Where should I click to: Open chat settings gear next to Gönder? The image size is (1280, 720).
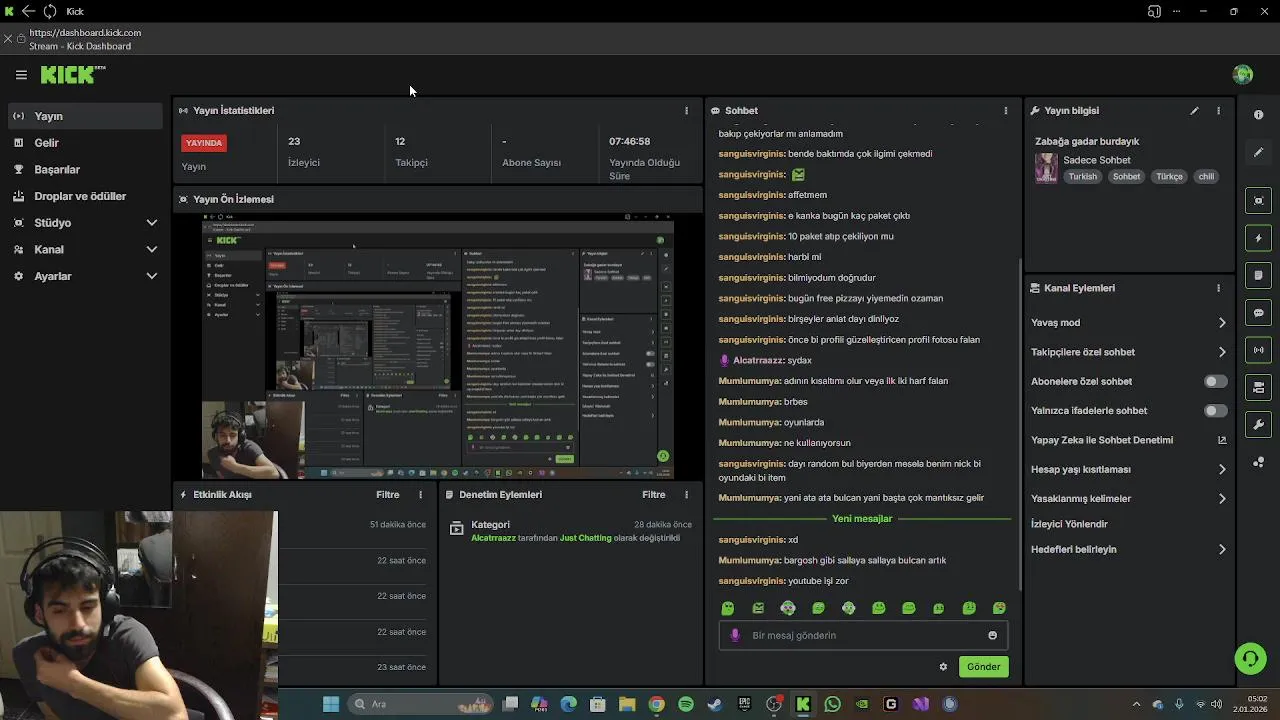click(x=943, y=667)
